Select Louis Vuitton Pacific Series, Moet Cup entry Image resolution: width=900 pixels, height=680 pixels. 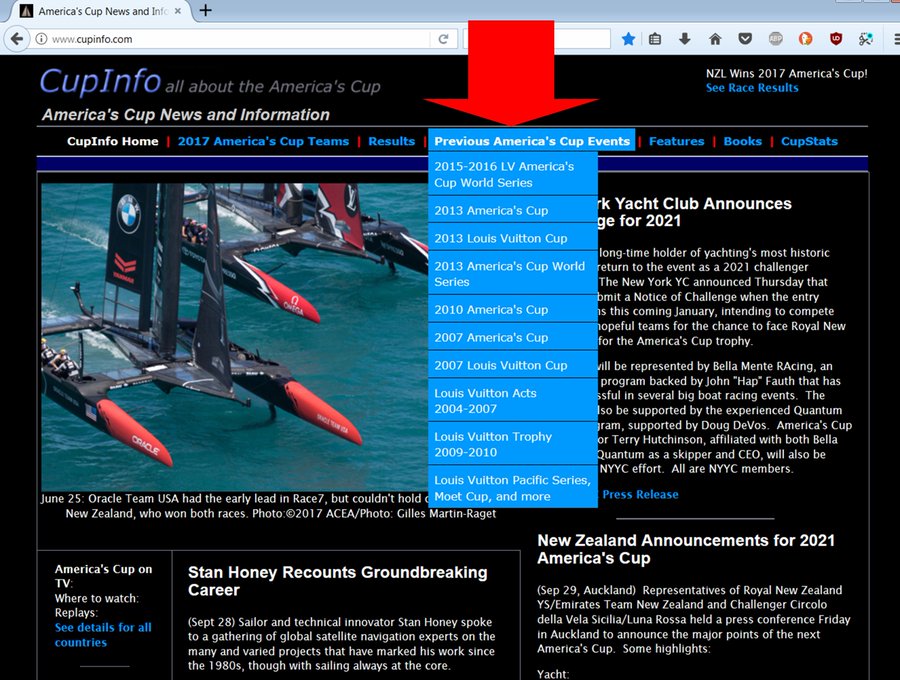coord(513,488)
